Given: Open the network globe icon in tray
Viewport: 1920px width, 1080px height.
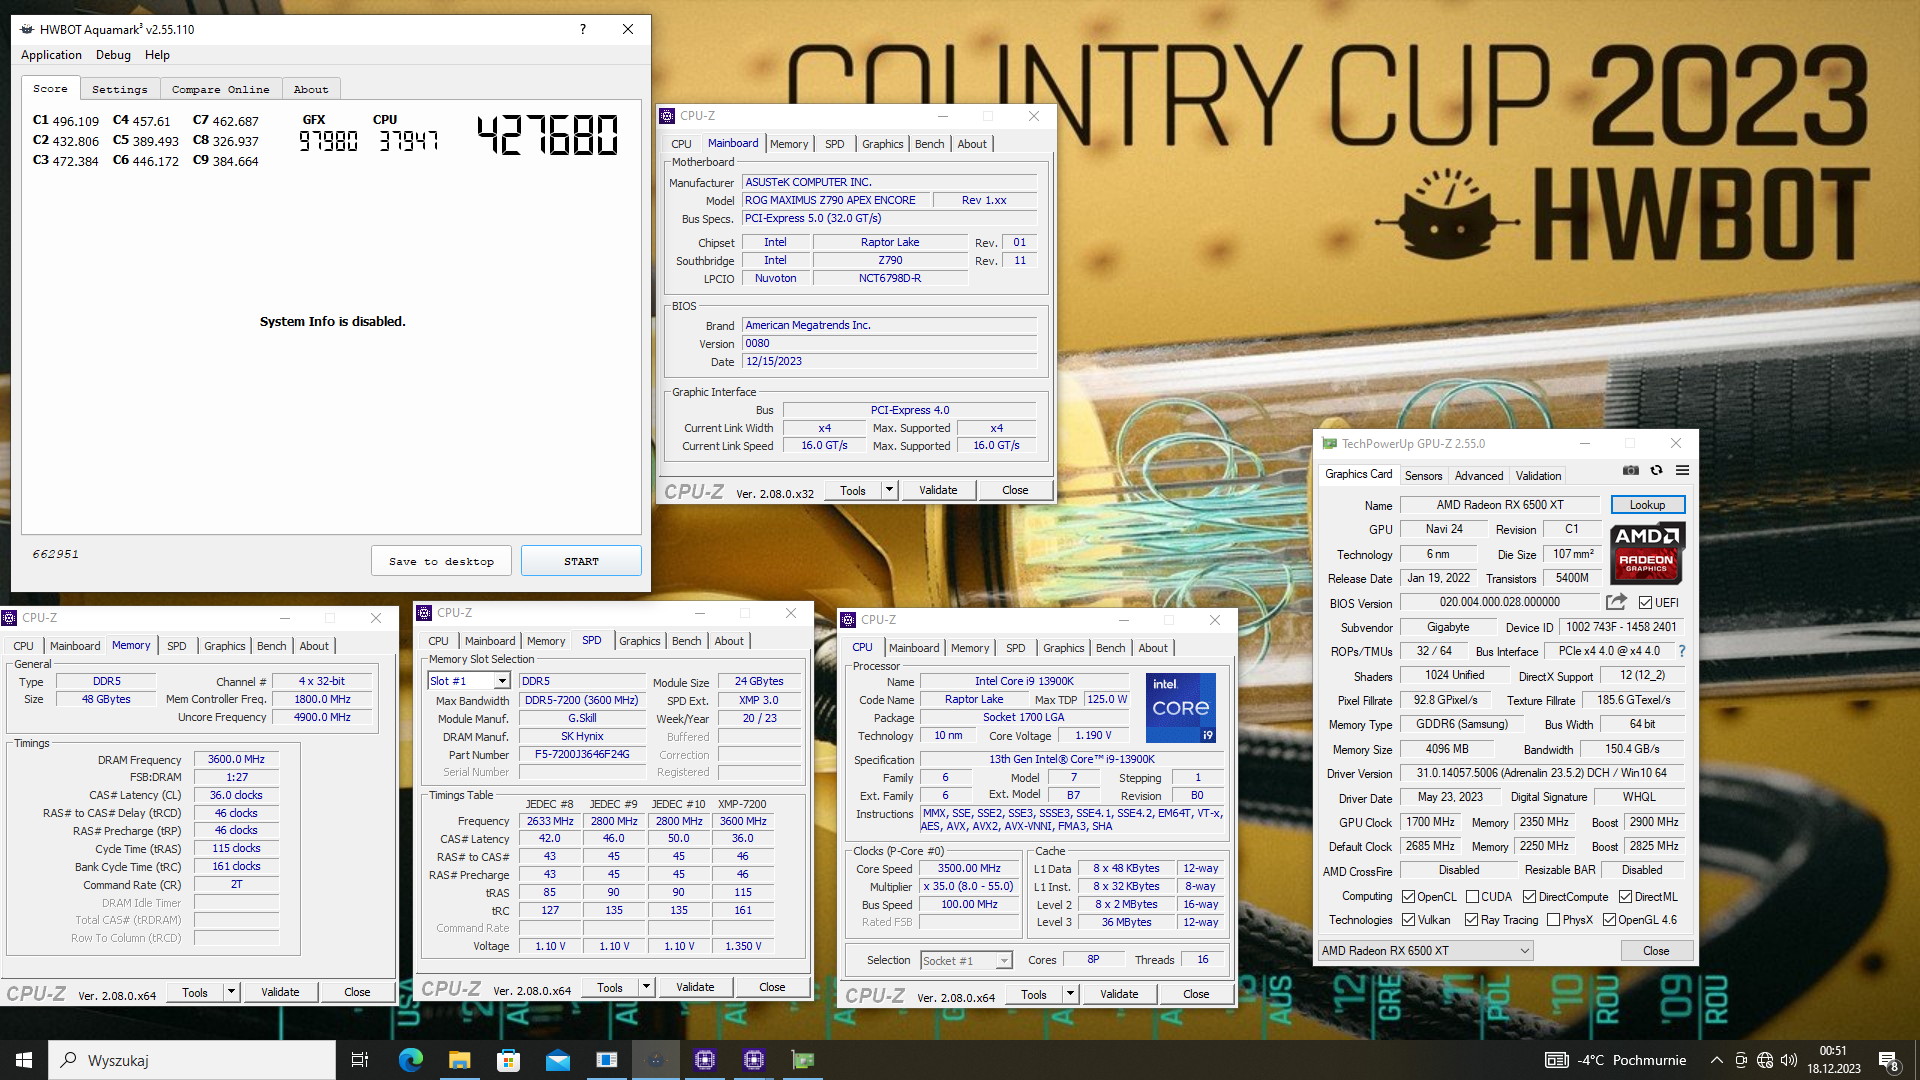Looking at the screenshot, I should pyautogui.click(x=1765, y=1060).
